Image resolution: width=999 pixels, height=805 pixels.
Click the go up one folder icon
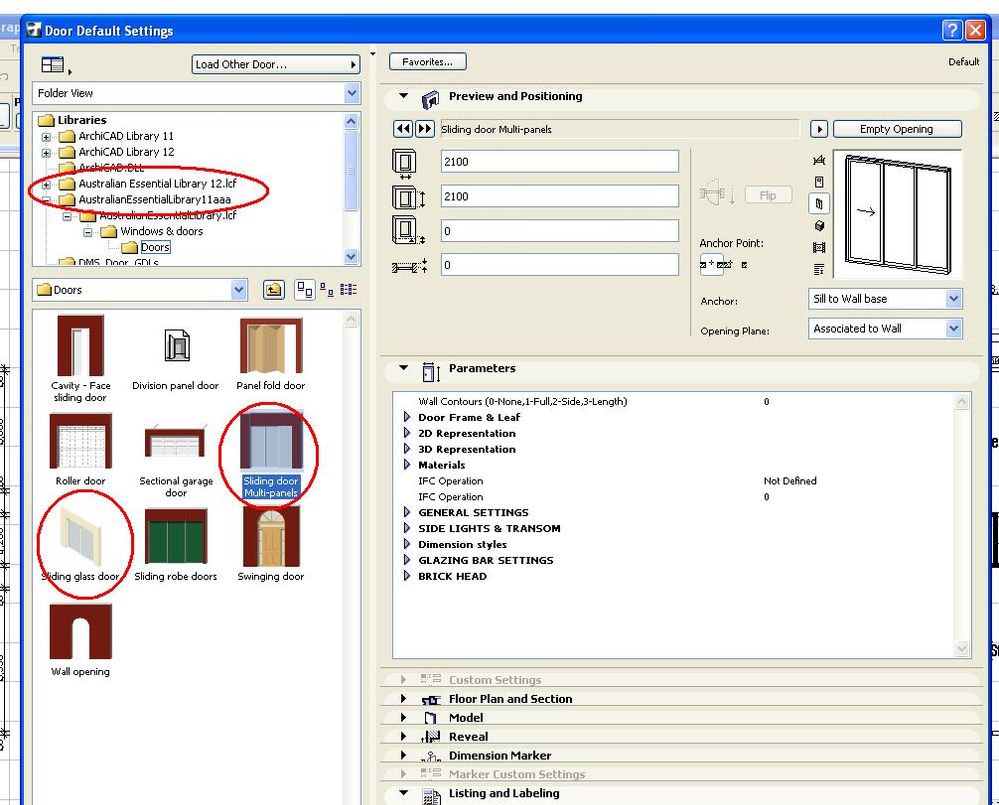(x=273, y=290)
